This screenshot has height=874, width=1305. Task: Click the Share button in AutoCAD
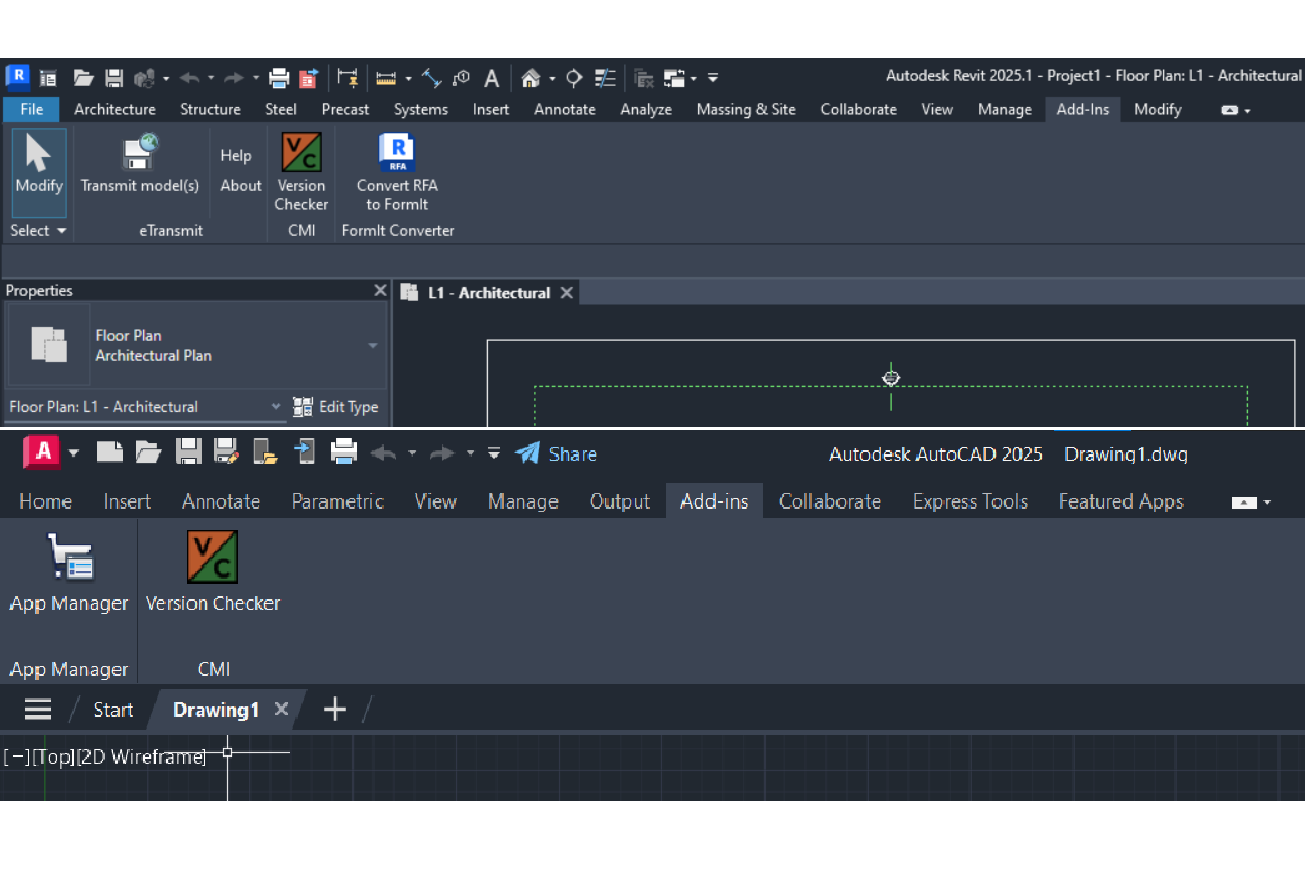coord(556,454)
